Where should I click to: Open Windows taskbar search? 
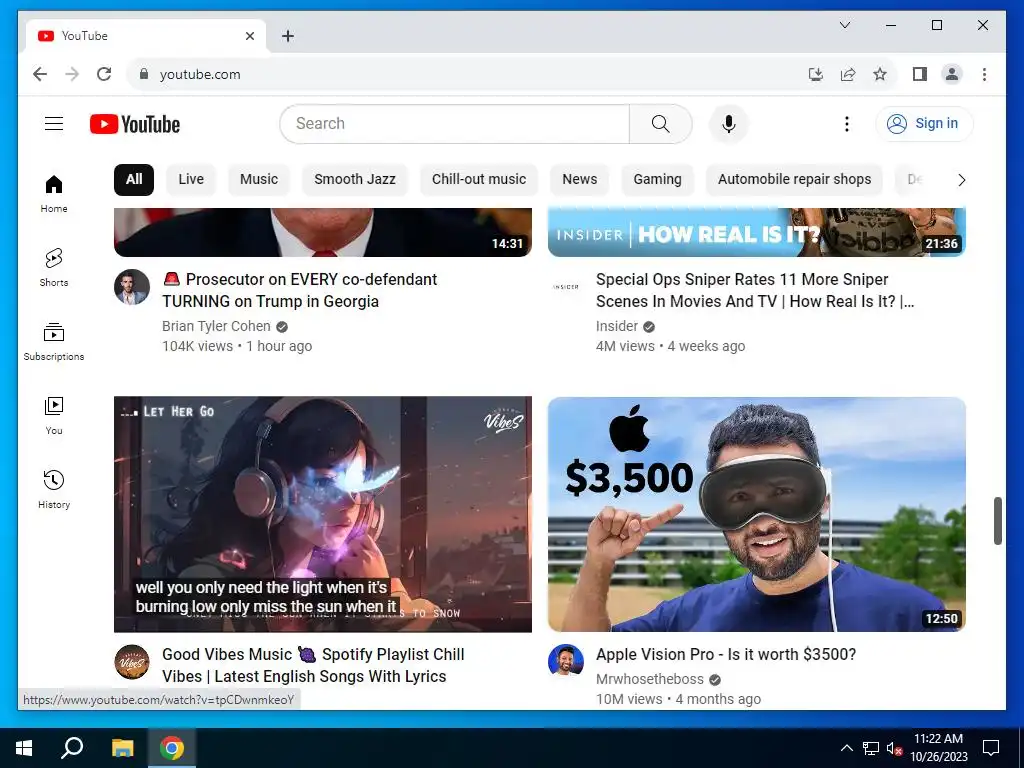[x=72, y=748]
